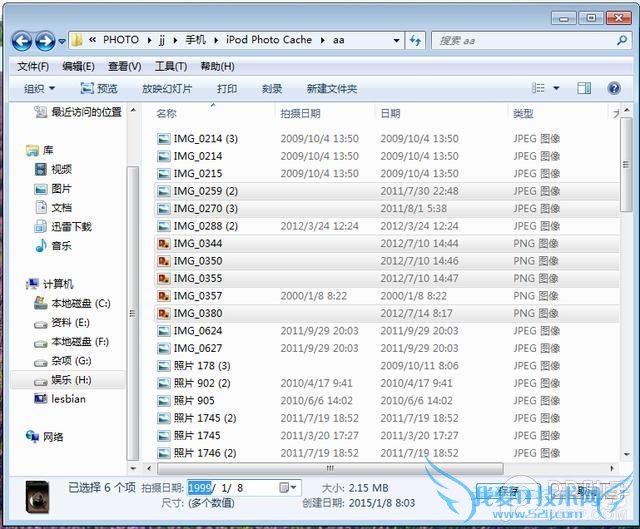
Task: Select file name 照片 1745 (2)
Action: [205, 418]
